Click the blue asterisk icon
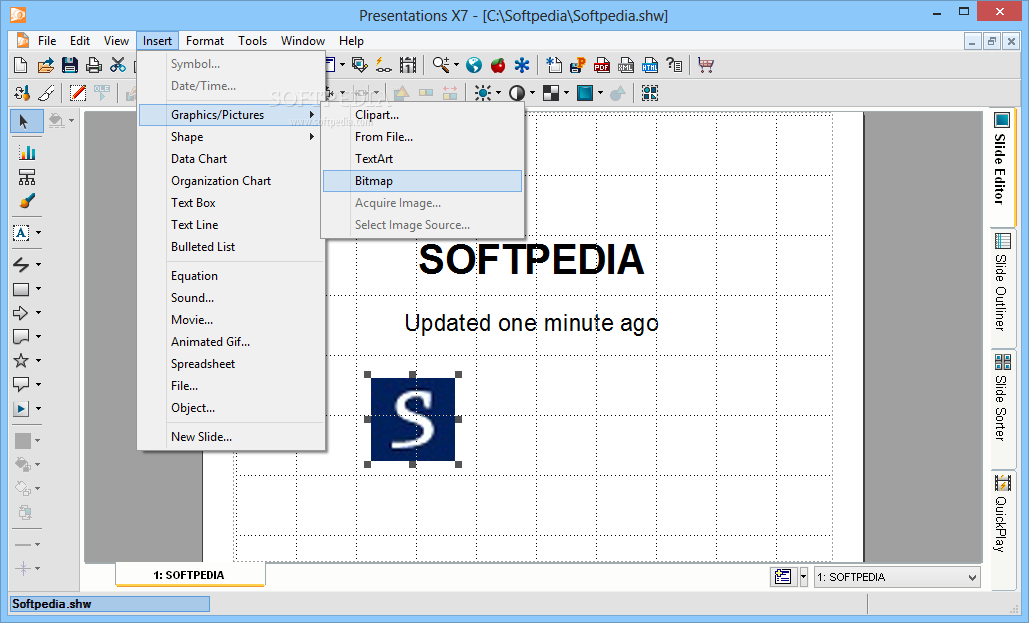This screenshot has width=1029, height=623. 522,65
